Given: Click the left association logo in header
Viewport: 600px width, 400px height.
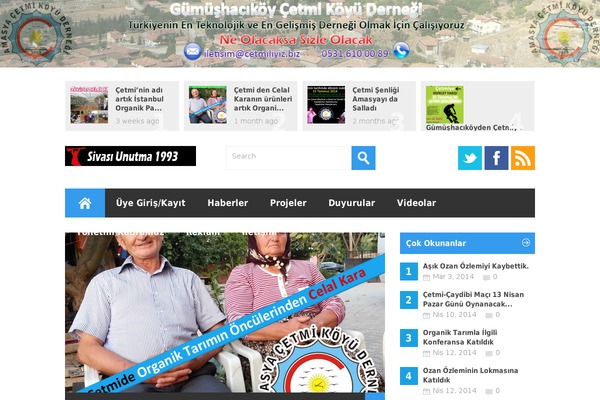Looking at the screenshot, I should pyautogui.click(x=36, y=33).
